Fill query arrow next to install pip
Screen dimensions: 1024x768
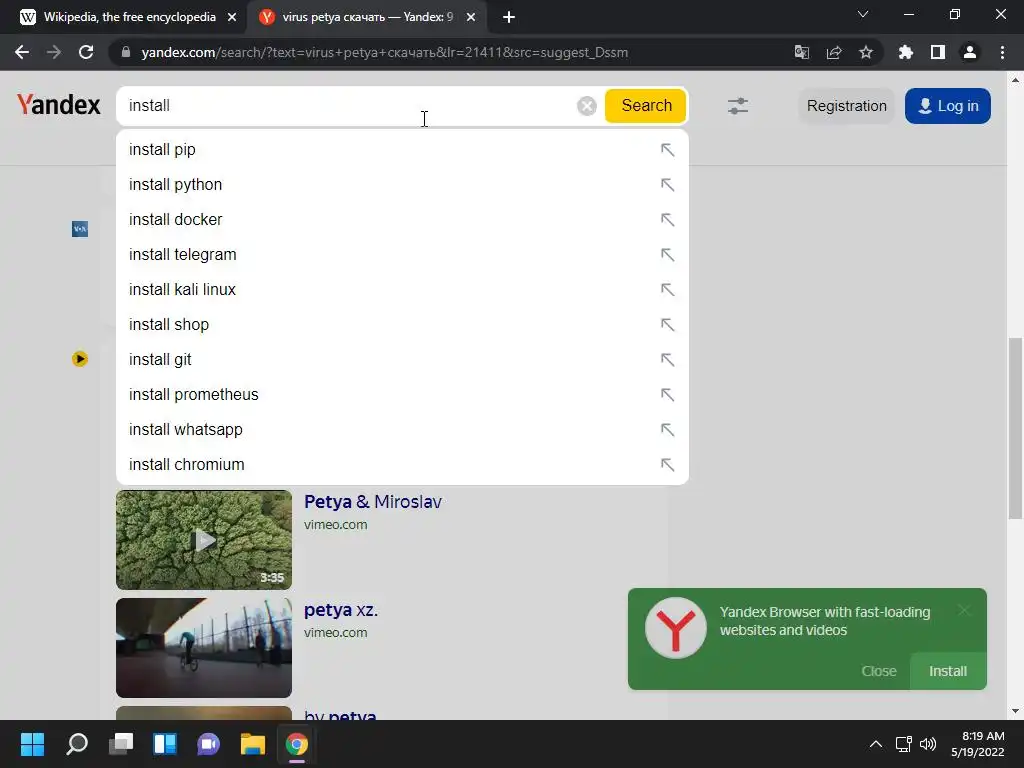(x=667, y=150)
